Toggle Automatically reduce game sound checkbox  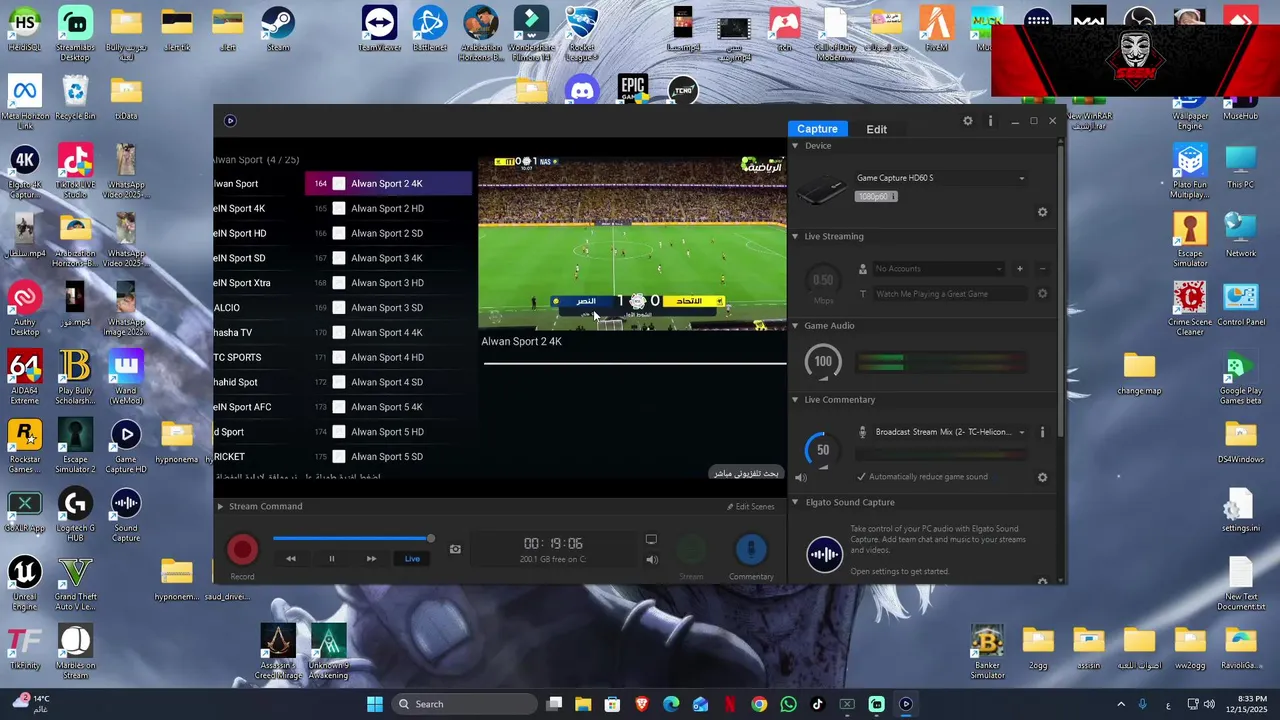pos(861,477)
